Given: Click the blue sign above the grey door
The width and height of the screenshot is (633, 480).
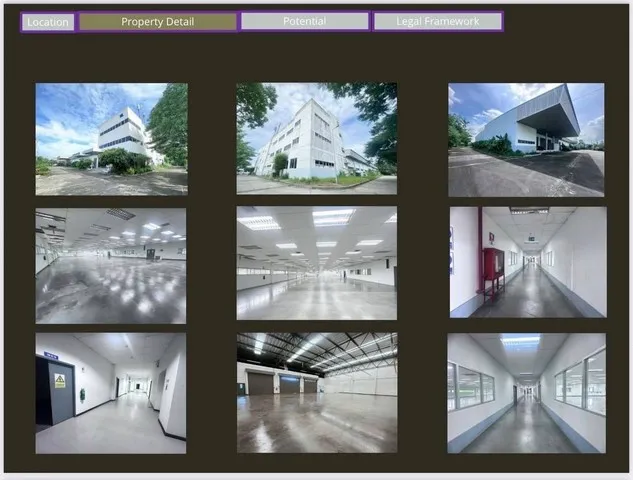Looking at the screenshot, I should pos(51,356).
